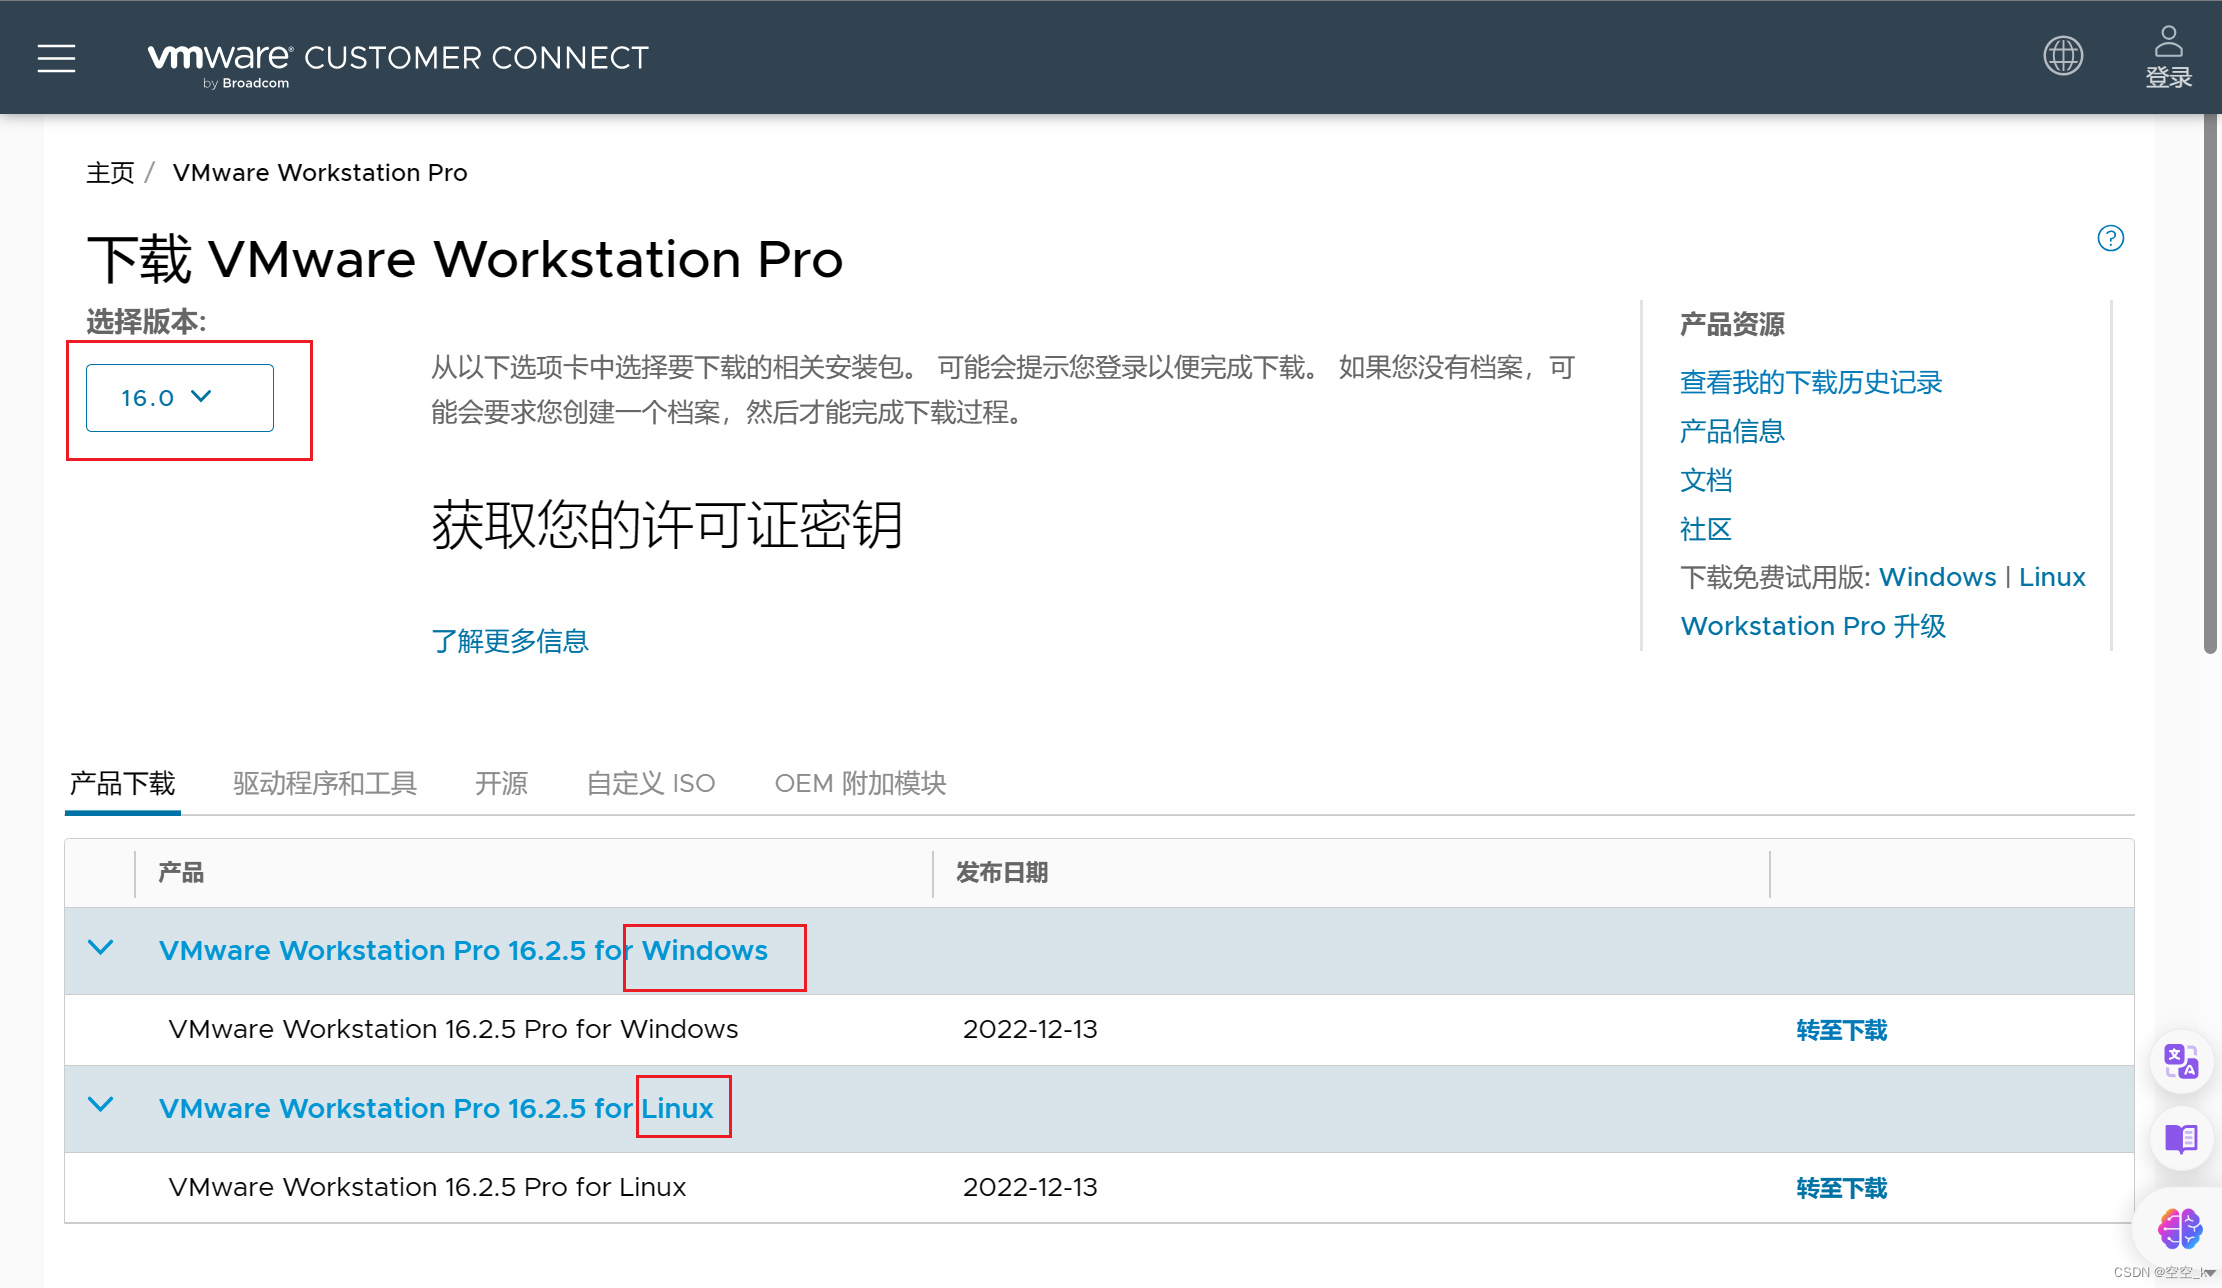The width and height of the screenshot is (2222, 1288).
Task: Click 转至下载 for Windows row
Action: (1842, 1030)
